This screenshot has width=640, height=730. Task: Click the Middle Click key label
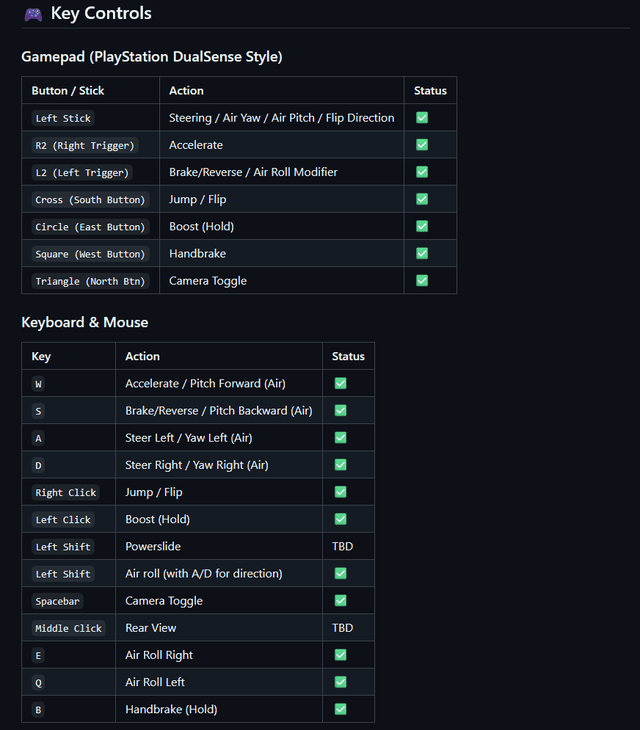68,628
